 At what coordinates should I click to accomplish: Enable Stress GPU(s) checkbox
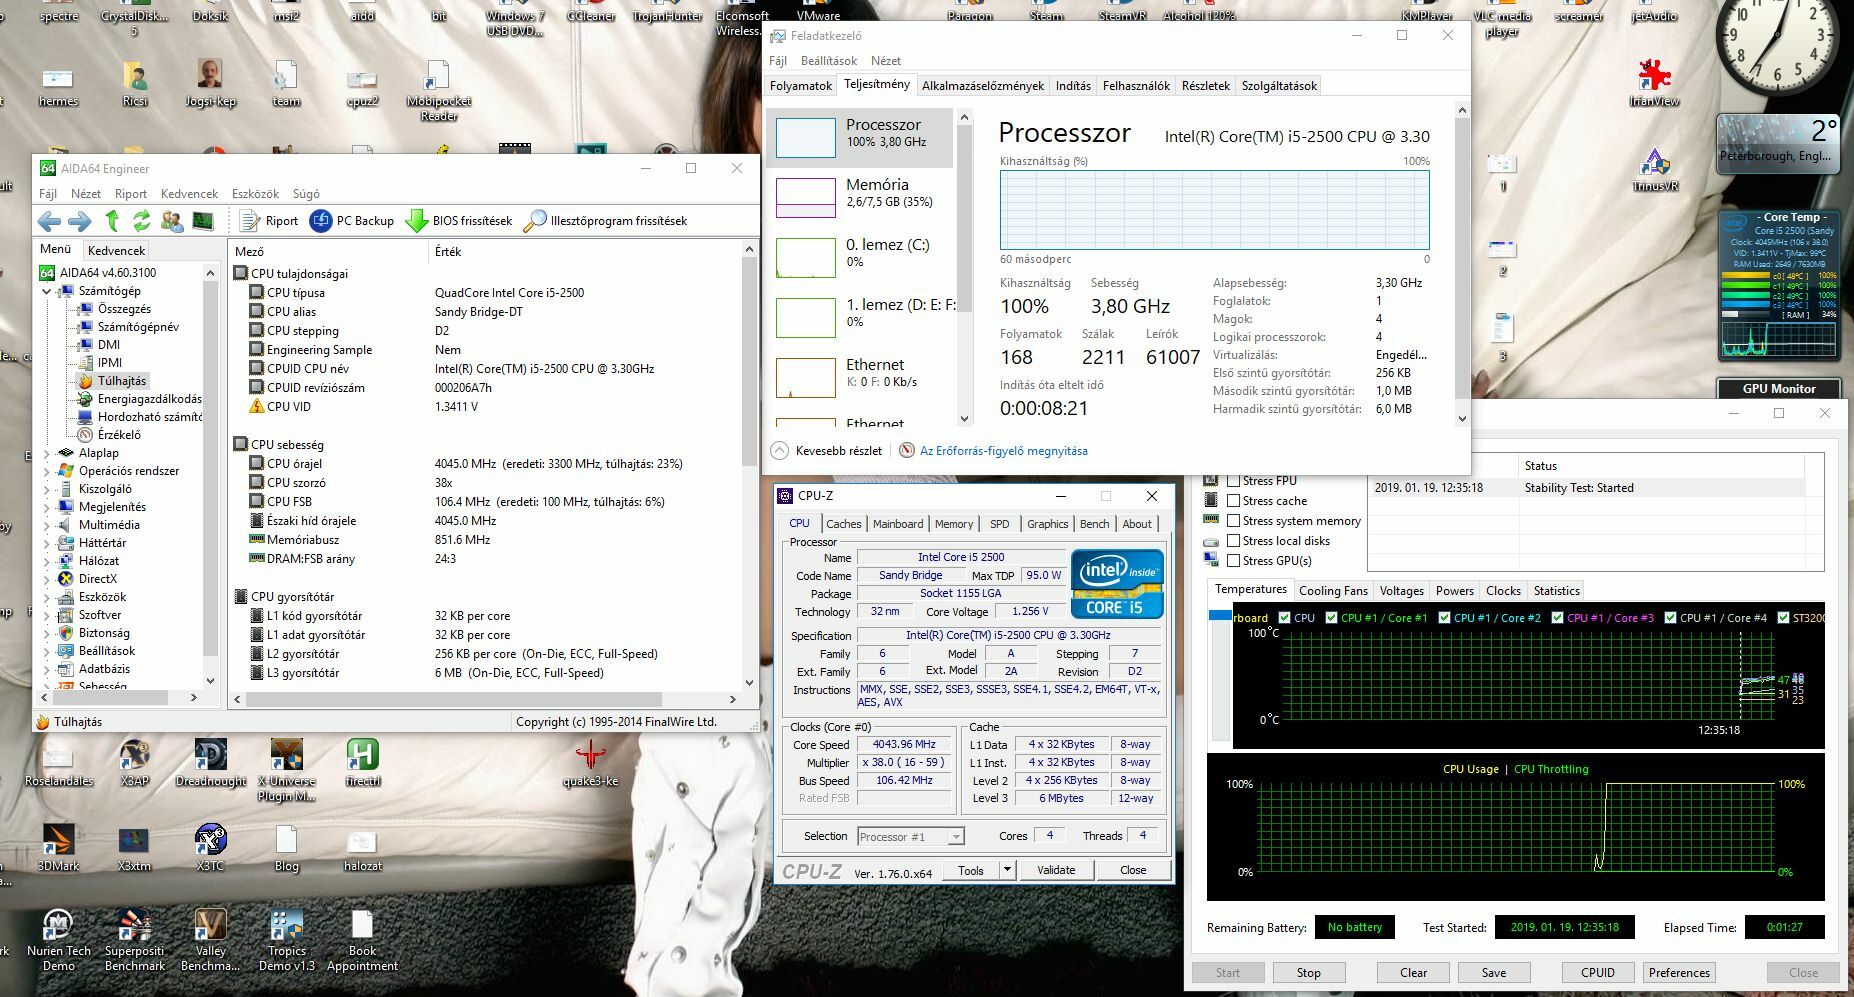point(1234,561)
